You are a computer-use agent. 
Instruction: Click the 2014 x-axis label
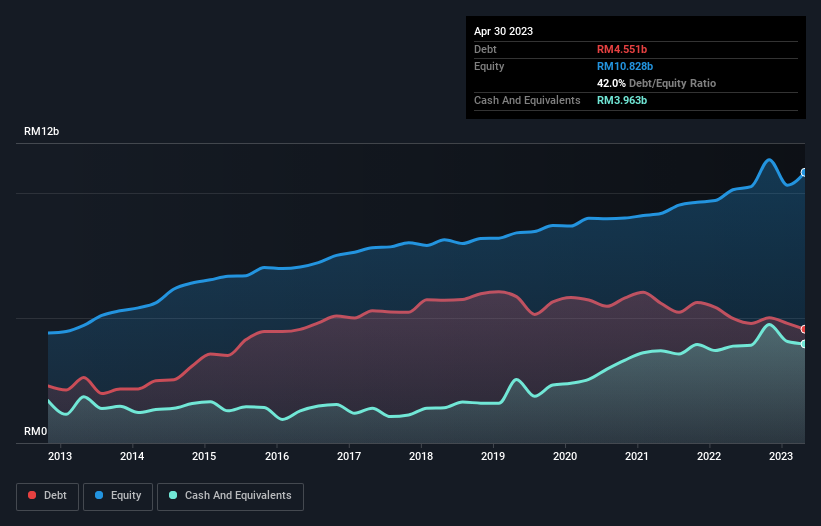pos(132,456)
